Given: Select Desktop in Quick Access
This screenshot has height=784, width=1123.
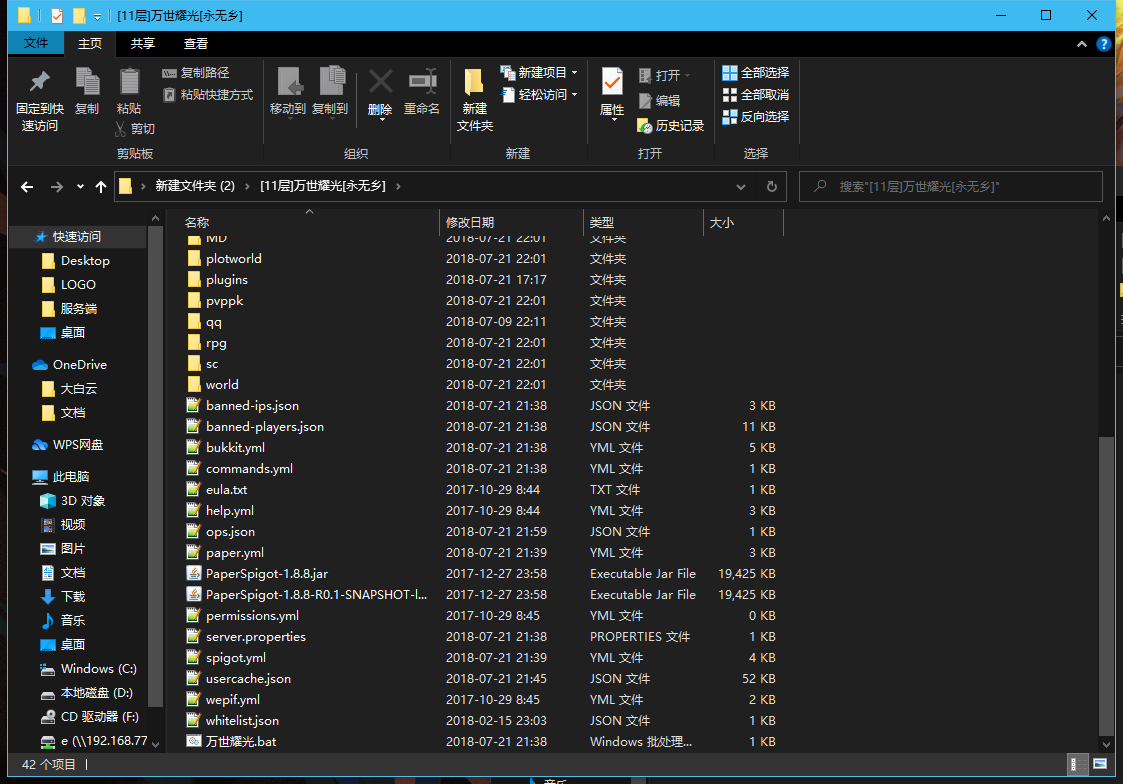Looking at the screenshot, I should click(x=85, y=261).
